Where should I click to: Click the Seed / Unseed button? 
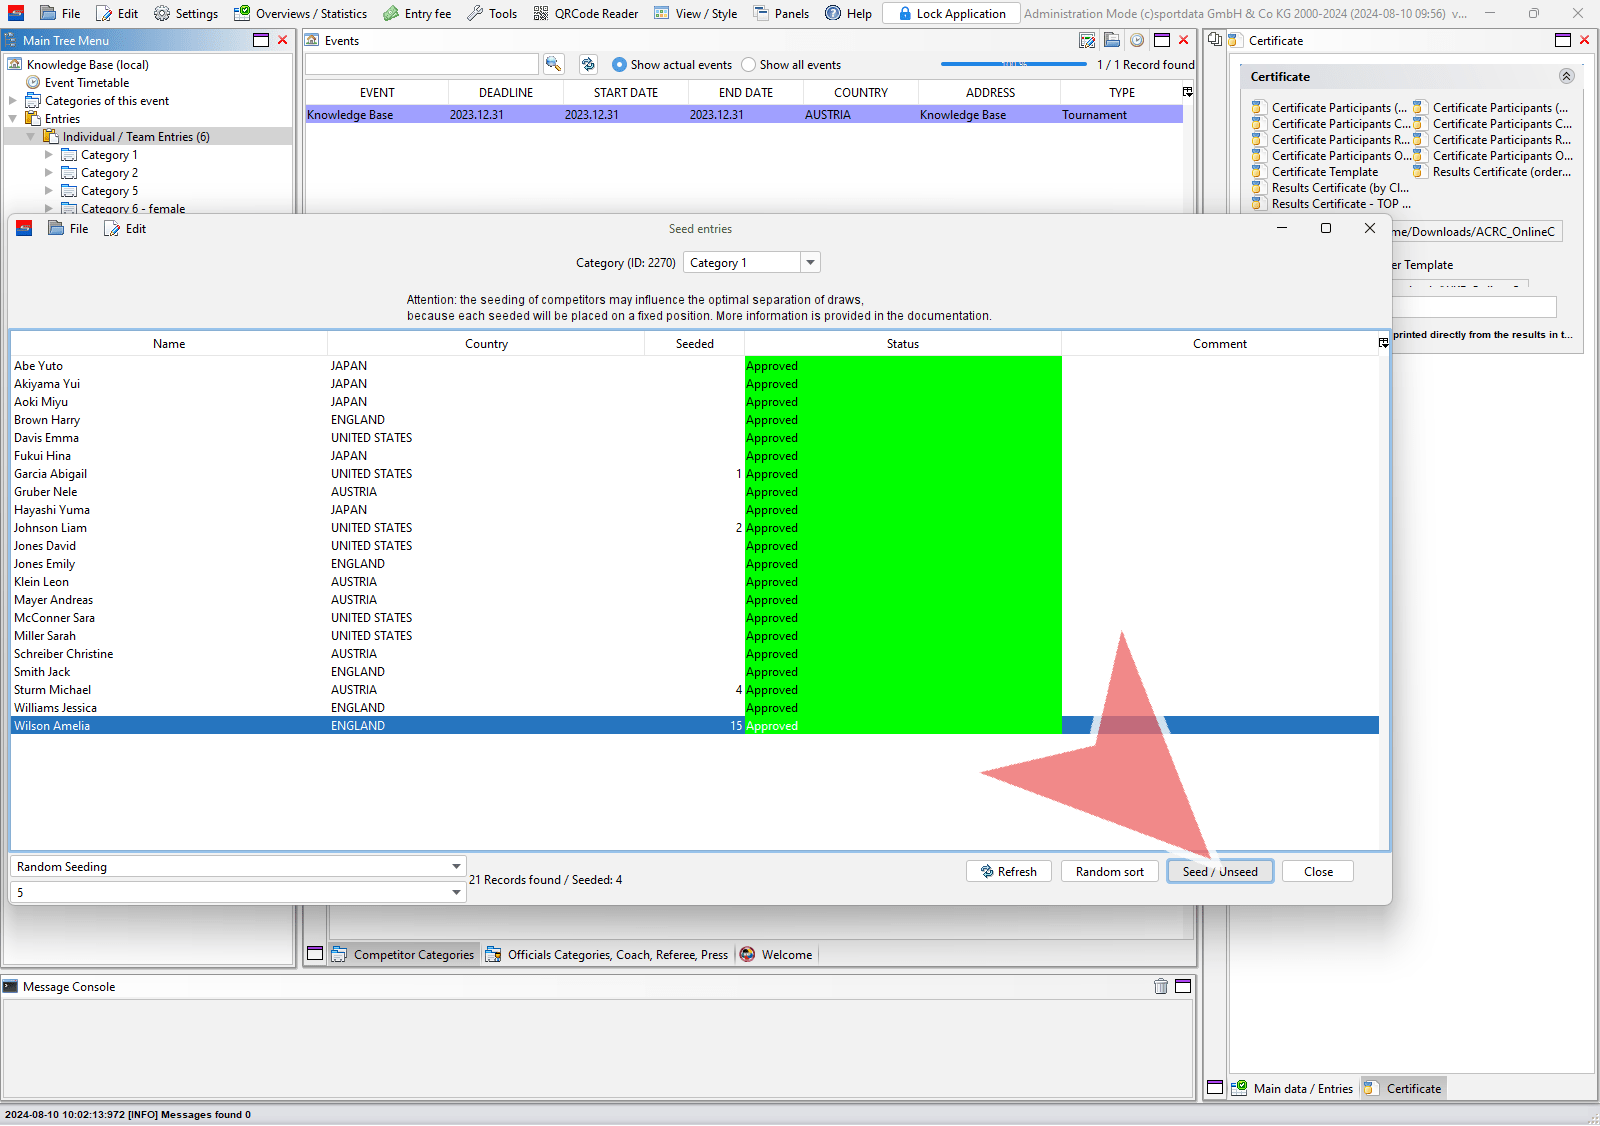pos(1220,872)
